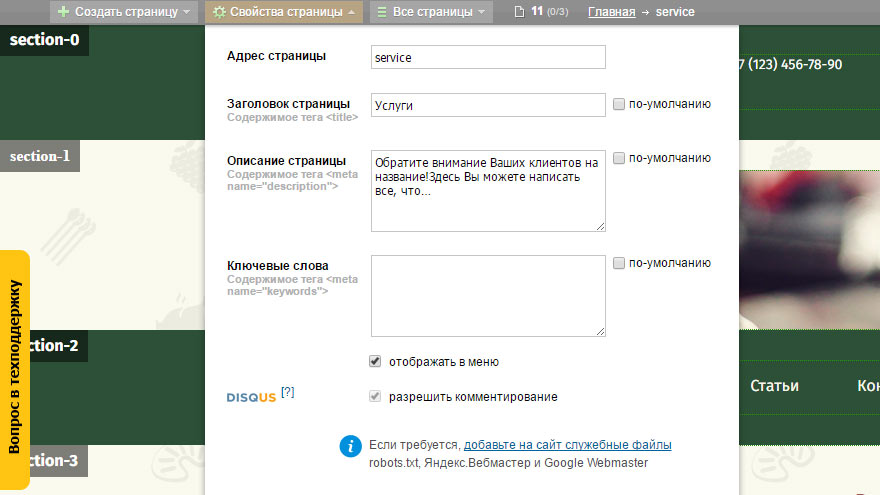Click the DISQUS logo
This screenshot has width=880, height=495.
pos(251,397)
